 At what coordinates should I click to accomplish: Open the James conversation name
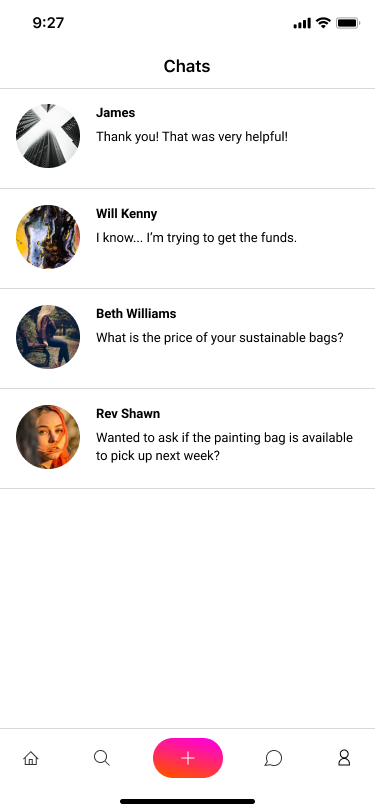116,113
